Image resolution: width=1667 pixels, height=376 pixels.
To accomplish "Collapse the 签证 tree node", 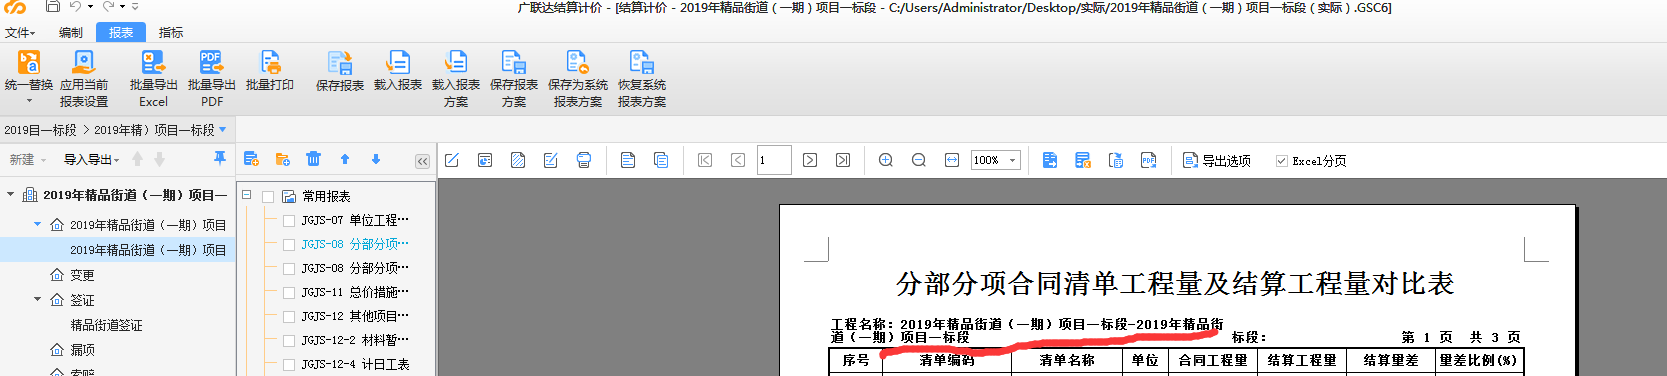I will coord(38,299).
